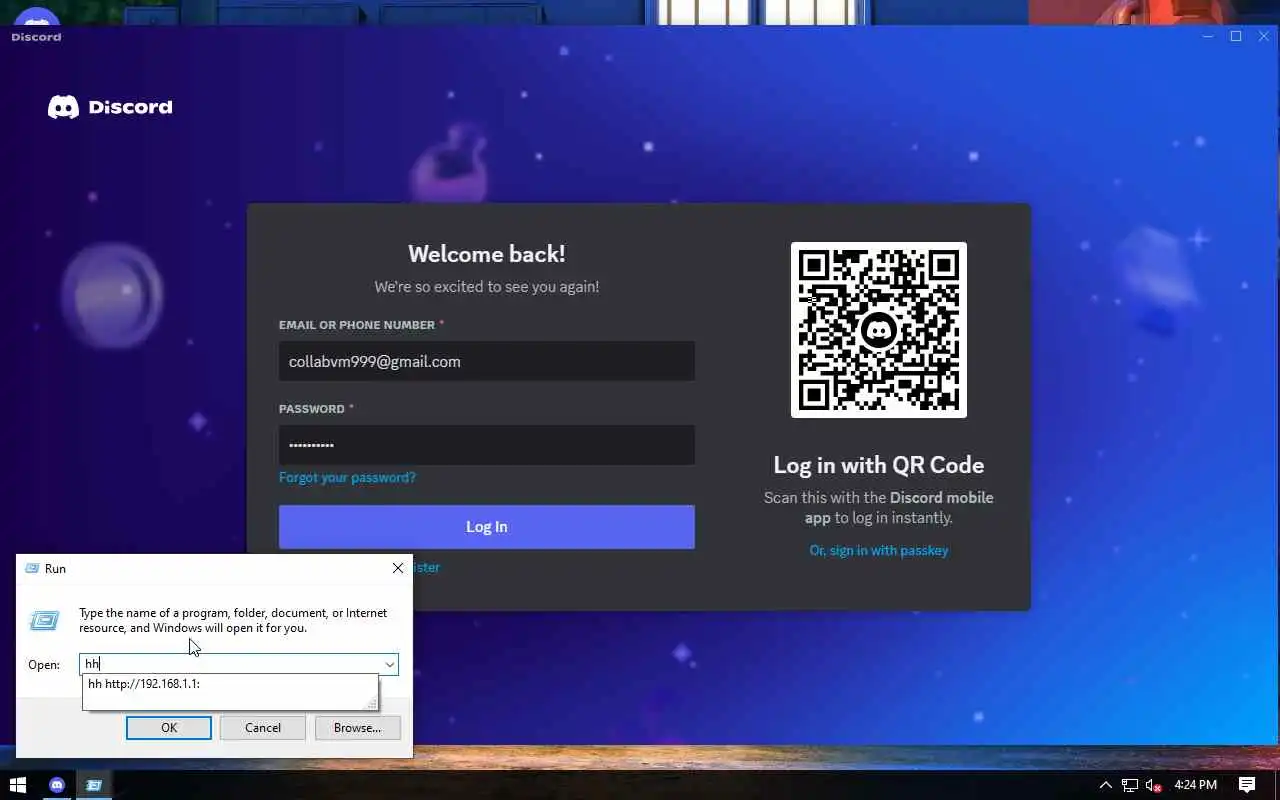
Task: Click the password input field
Action: point(486,445)
